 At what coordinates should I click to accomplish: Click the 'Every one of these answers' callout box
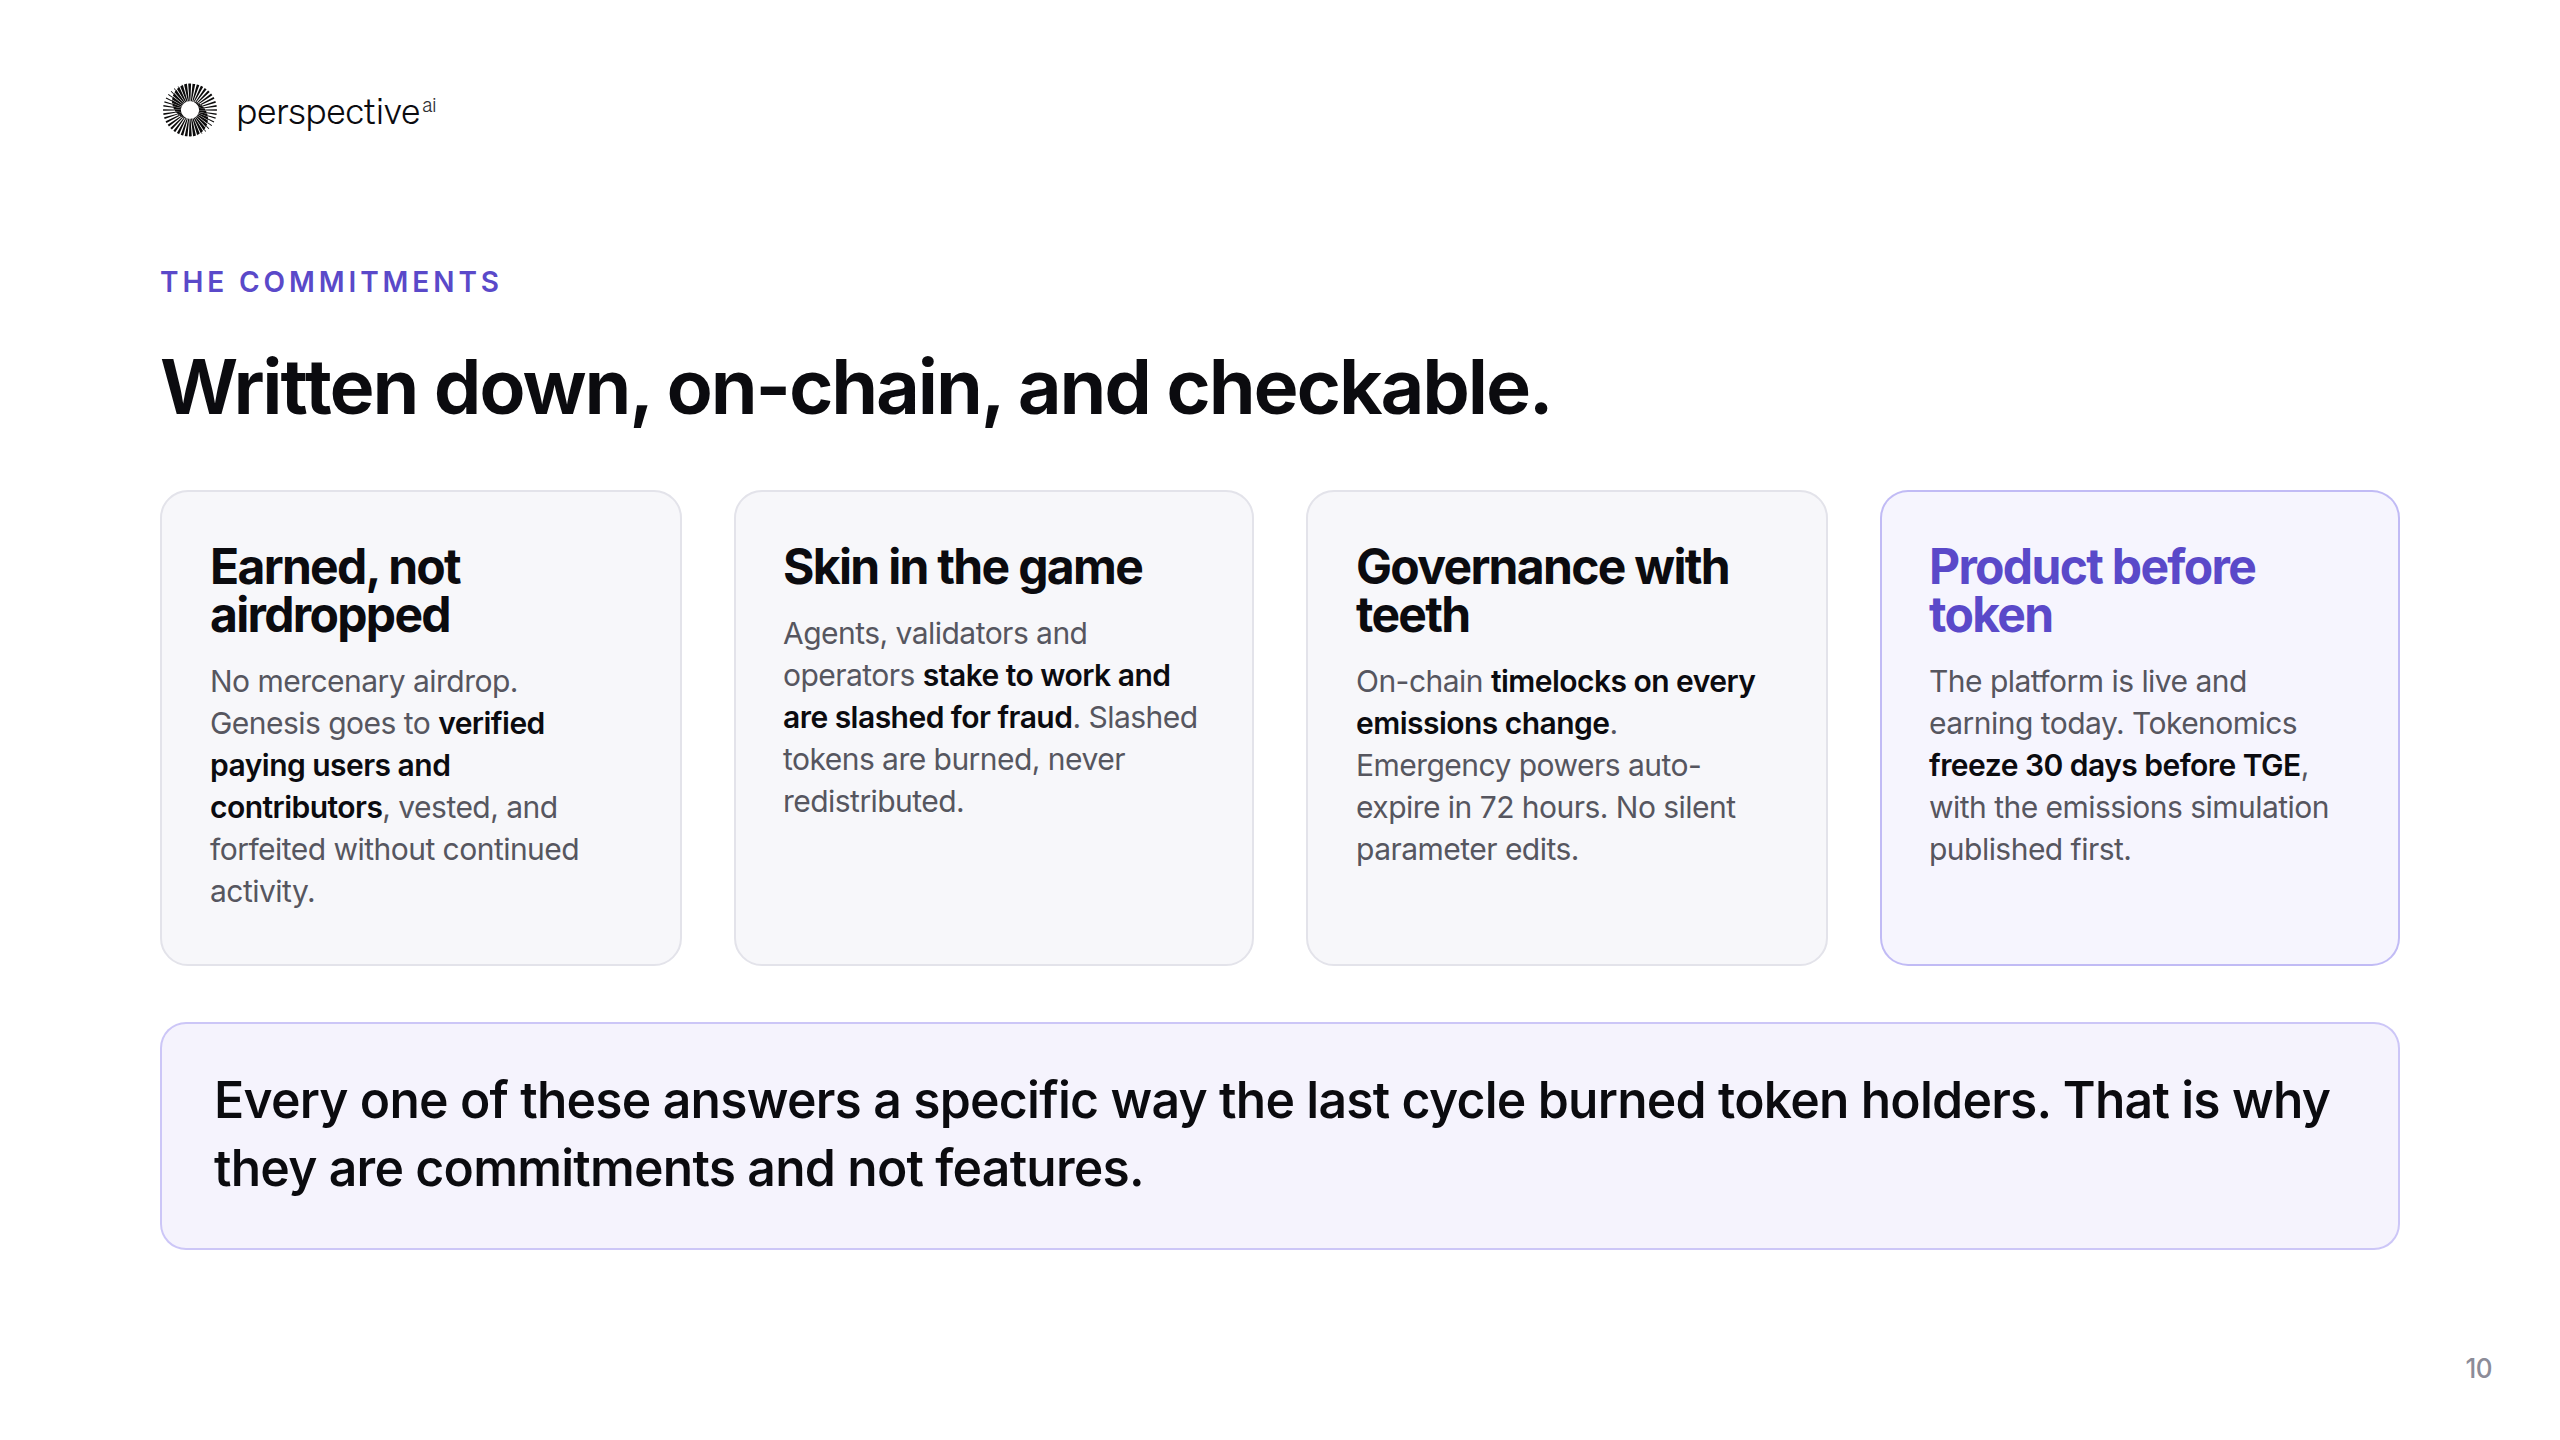pyautogui.click(x=1280, y=1135)
